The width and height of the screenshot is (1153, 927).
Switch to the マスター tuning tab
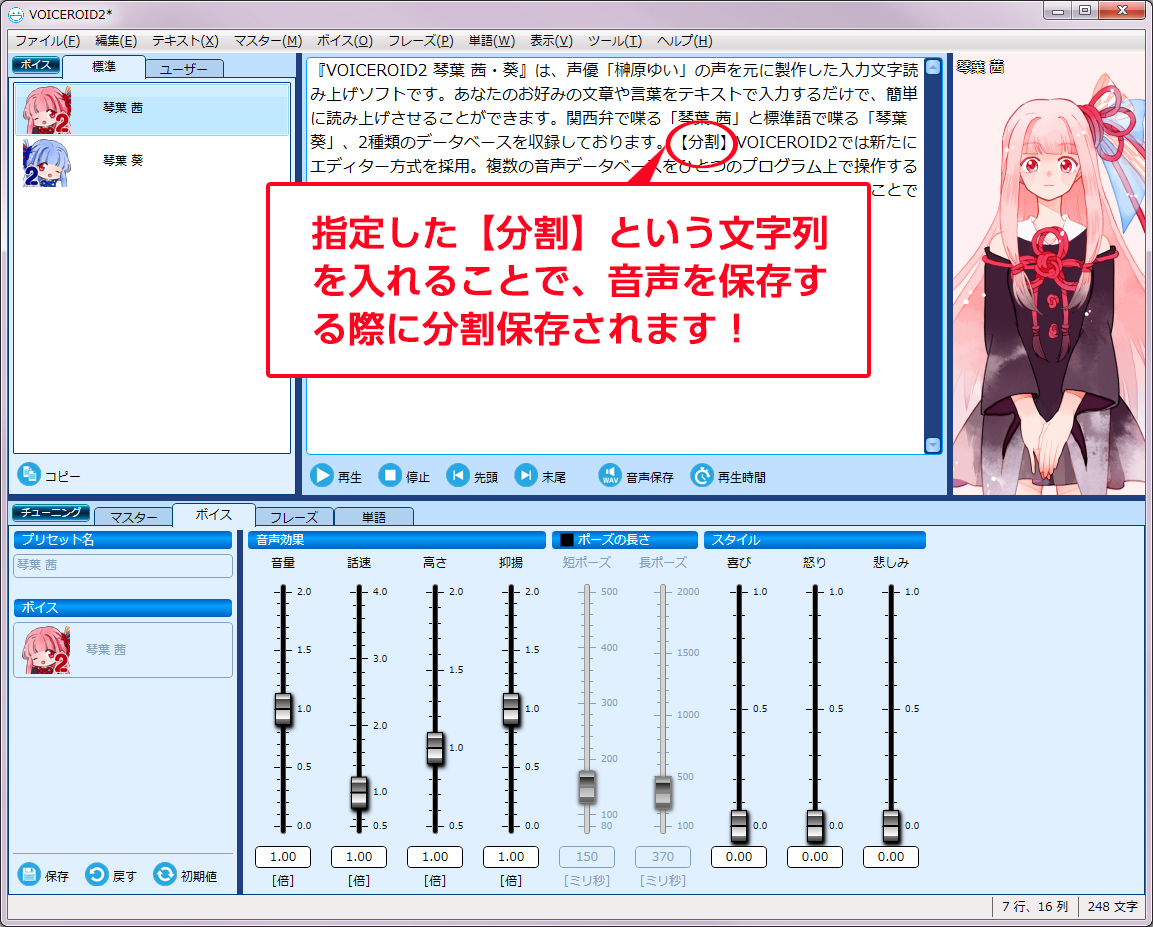pos(133,517)
